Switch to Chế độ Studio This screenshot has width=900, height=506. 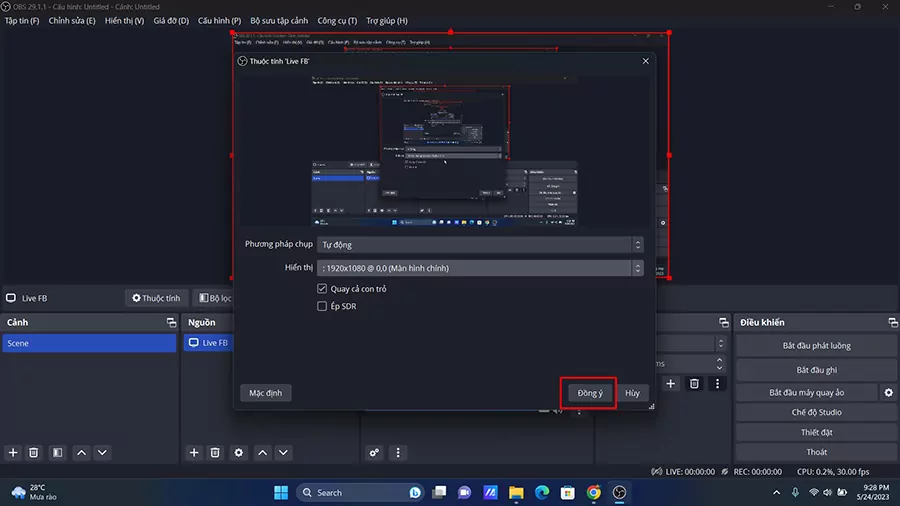816,412
